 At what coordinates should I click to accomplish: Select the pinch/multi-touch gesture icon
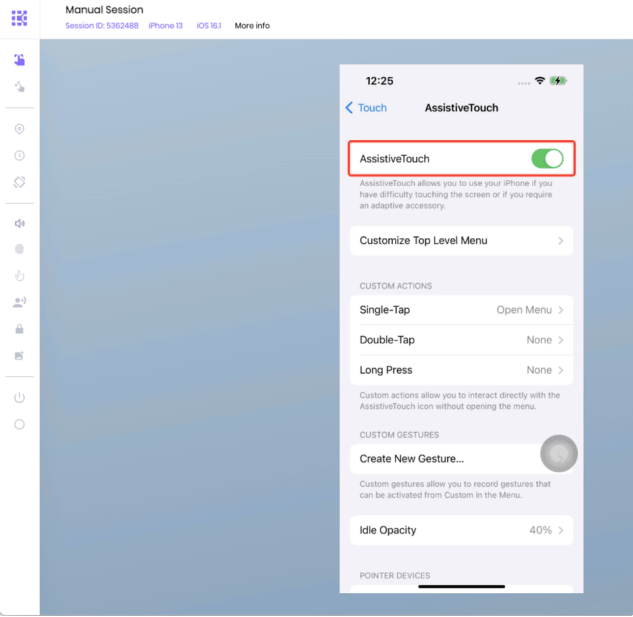pos(19,86)
